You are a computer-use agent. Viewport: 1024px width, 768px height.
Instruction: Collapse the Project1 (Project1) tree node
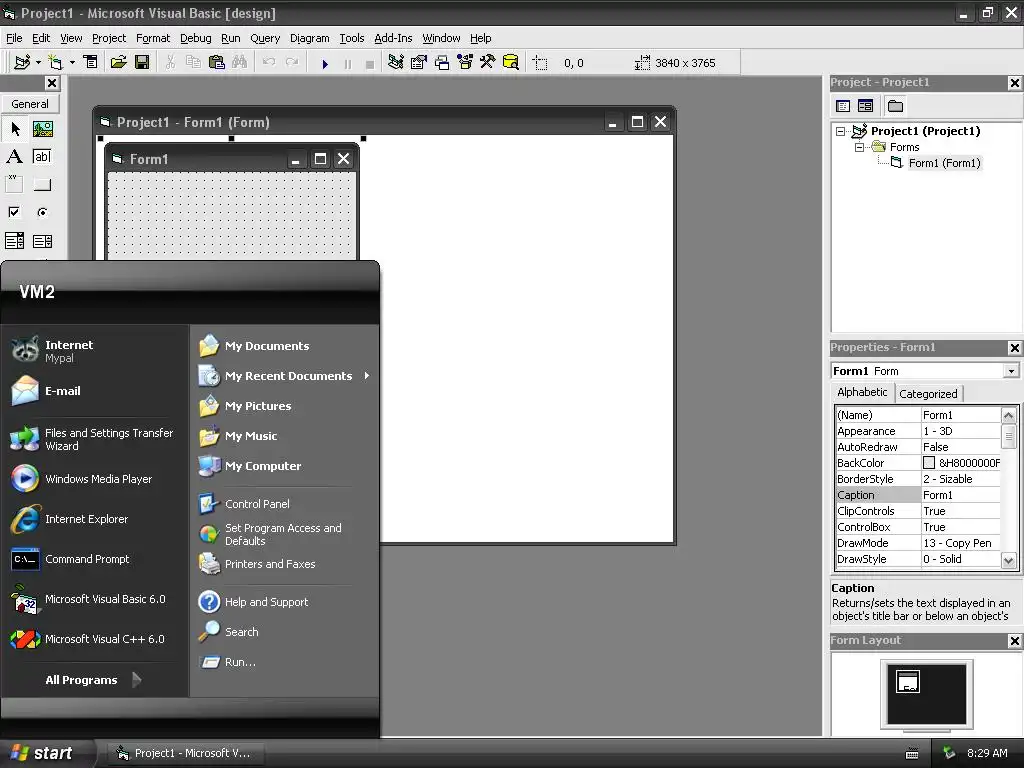[x=840, y=131]
